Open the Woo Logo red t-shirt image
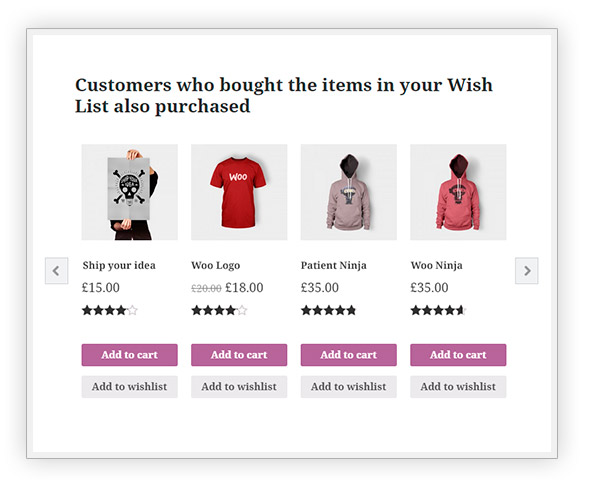 239,192
